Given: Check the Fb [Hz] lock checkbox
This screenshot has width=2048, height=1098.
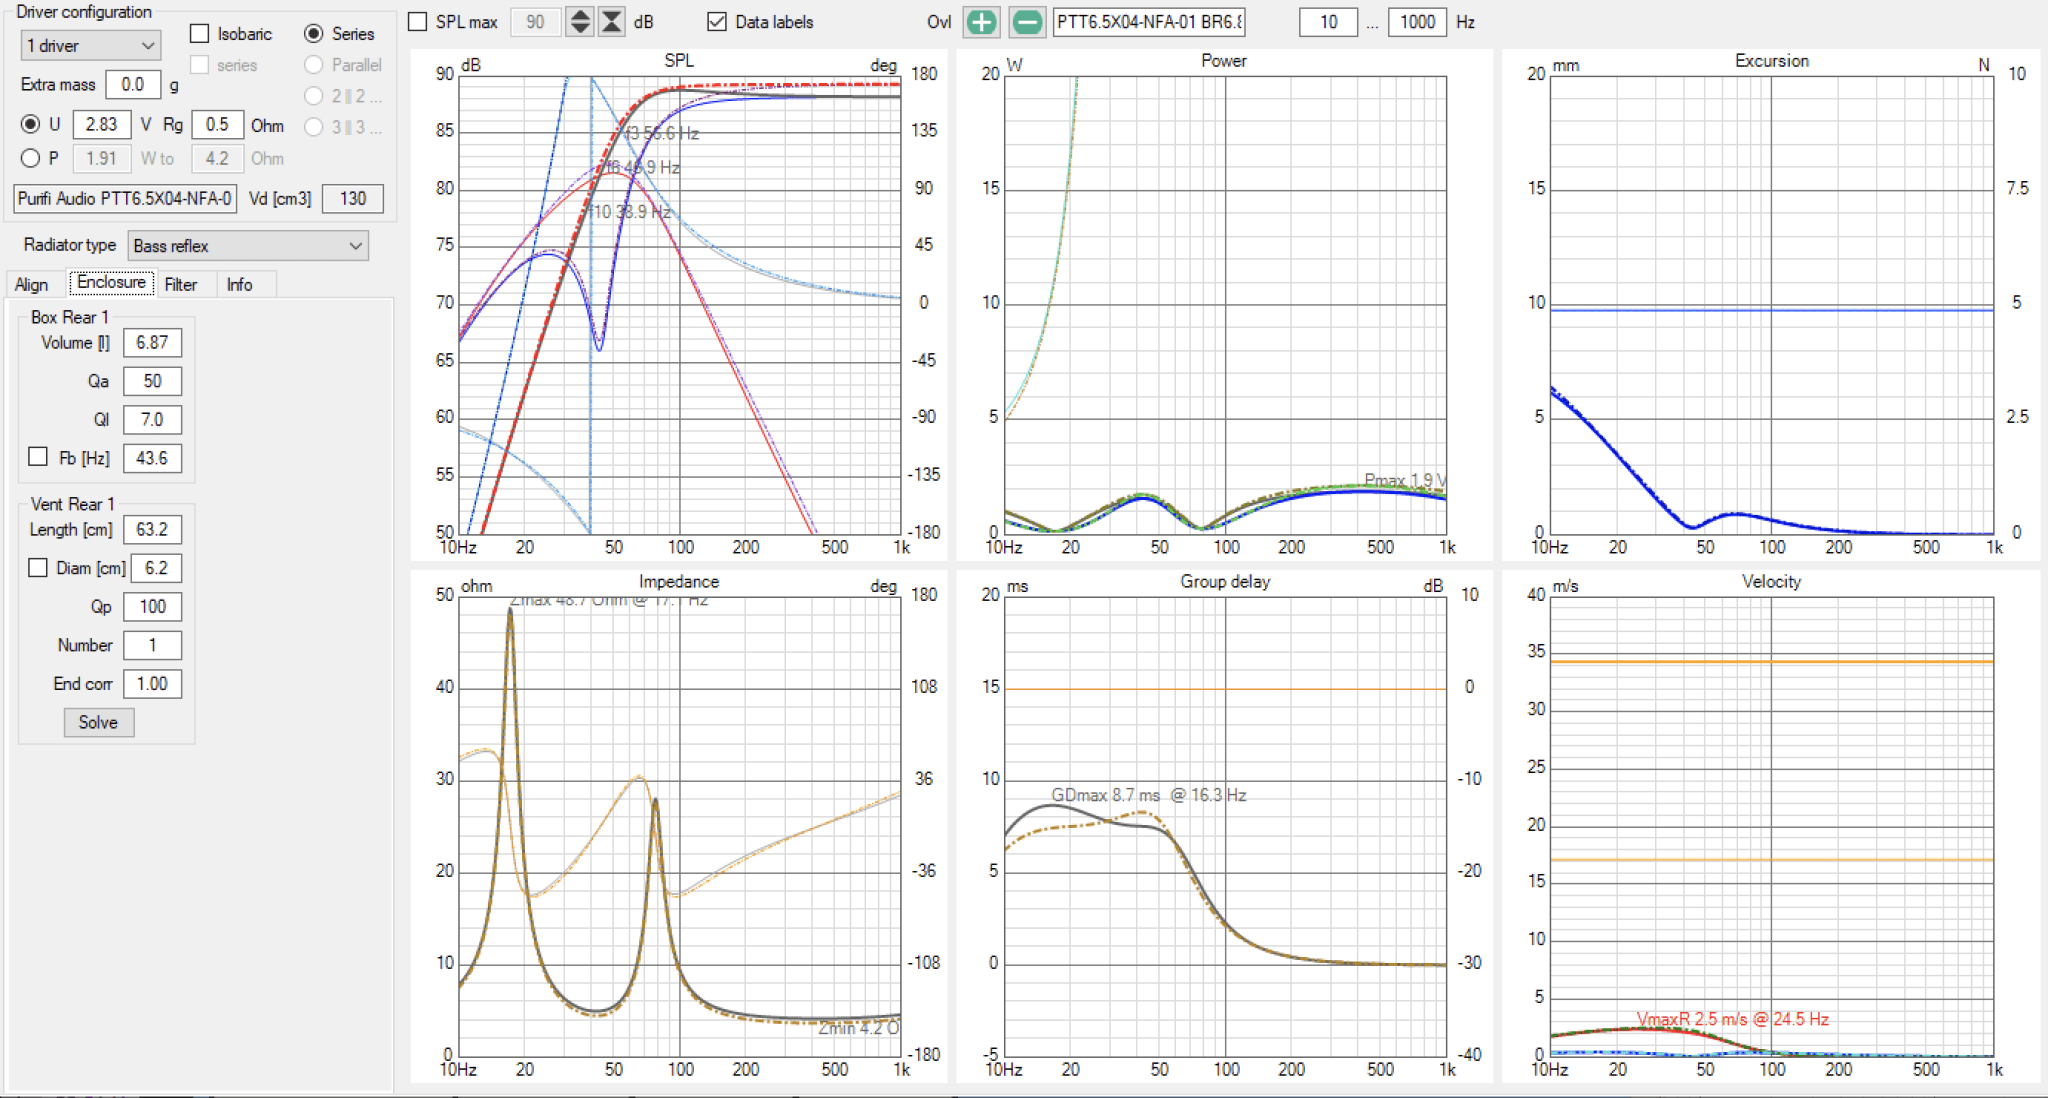Looking at the screenshot, I should 38,457.
